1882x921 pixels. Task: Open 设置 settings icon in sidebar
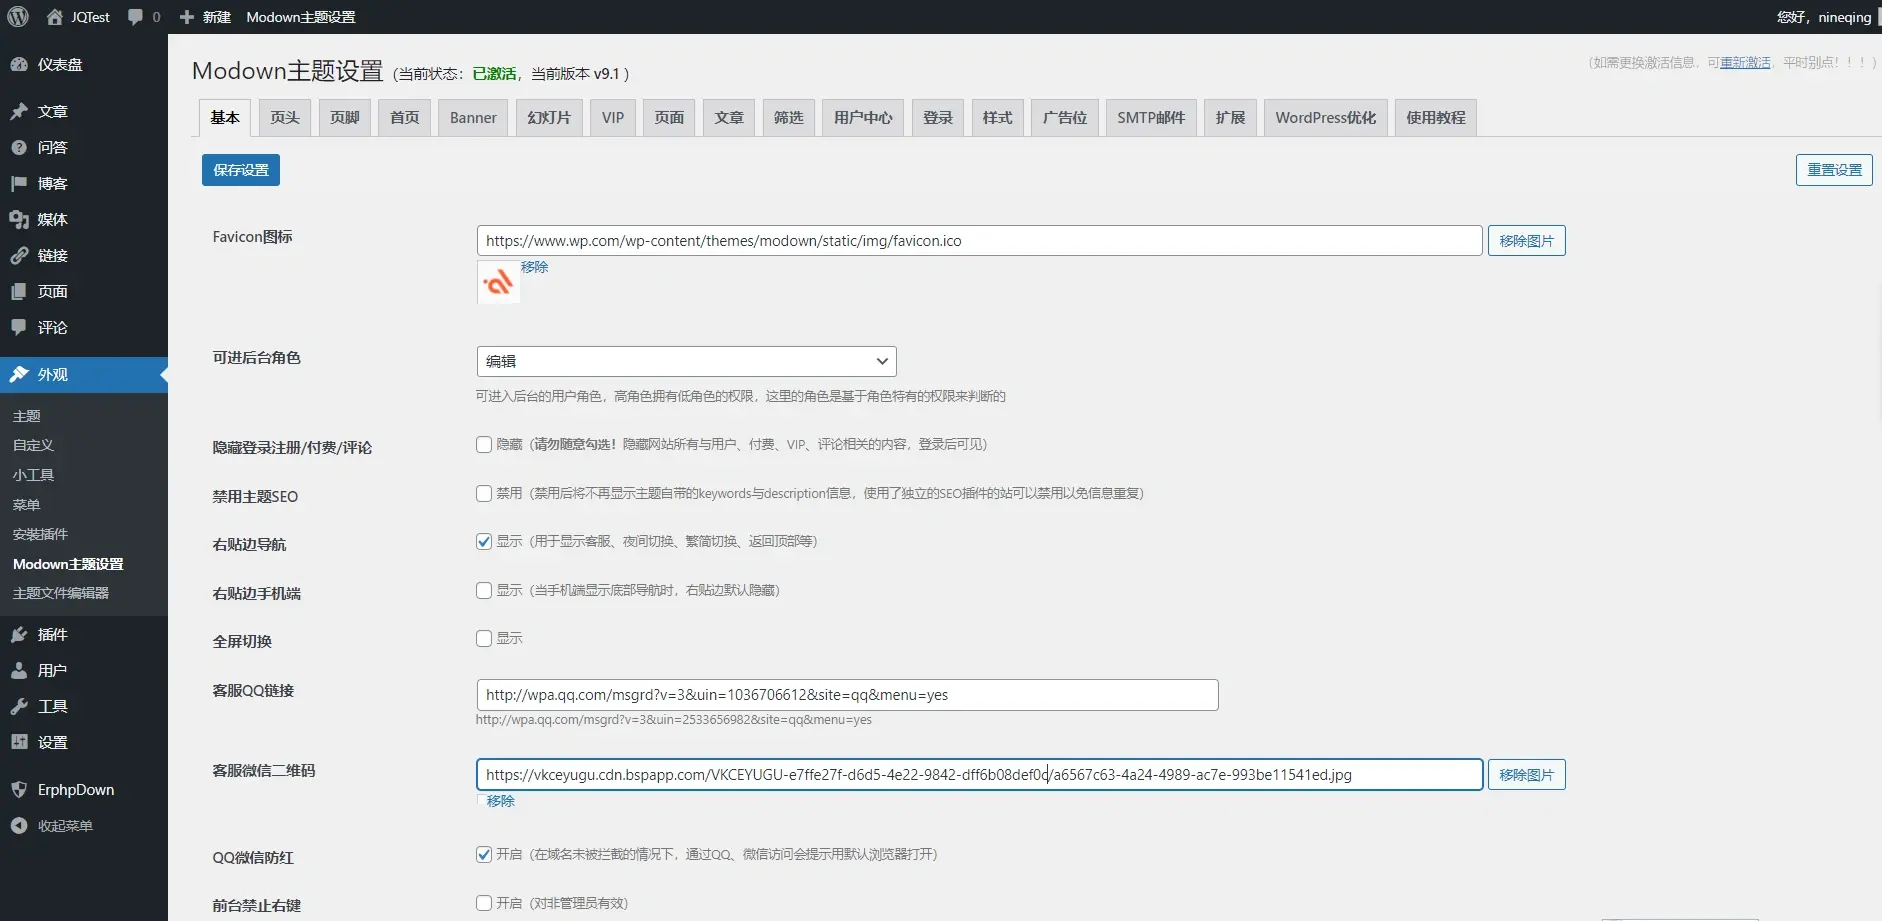point(19,742)
